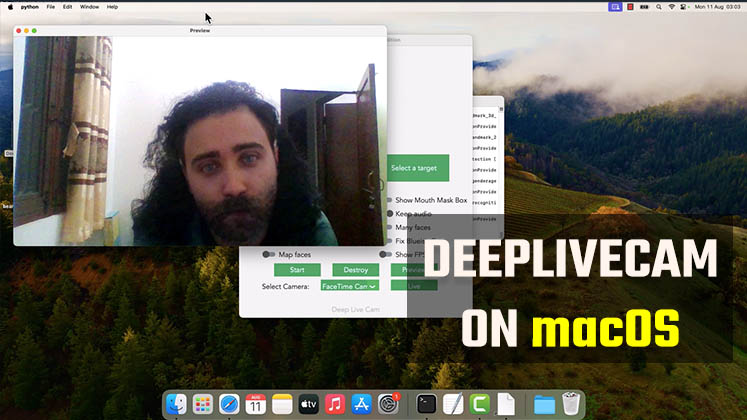
Task: Click the red recording menu bar icon
Action: pos(630,7)
